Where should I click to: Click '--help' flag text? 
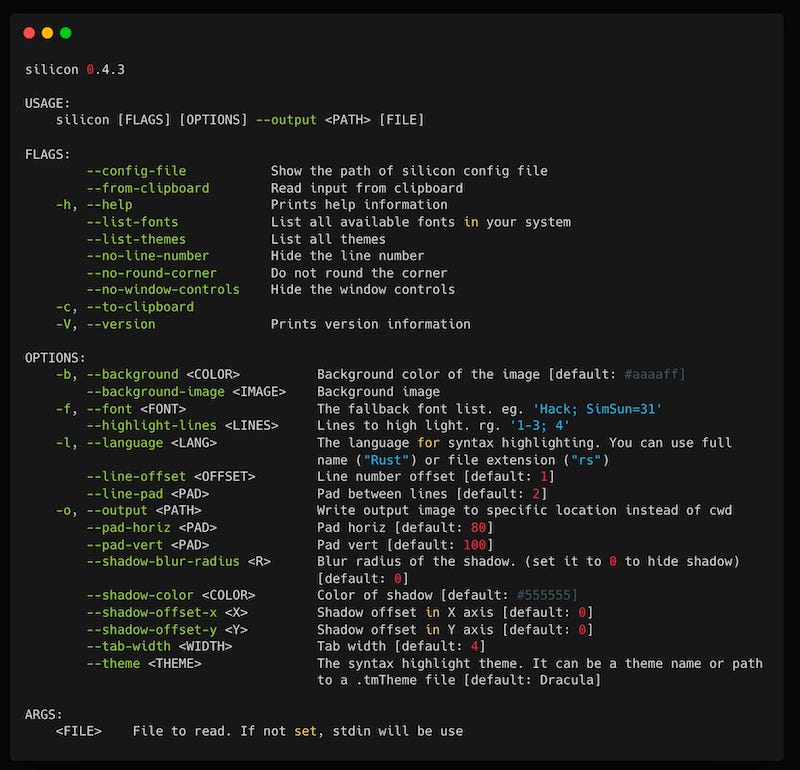pyautogui.click(x=110, y=205)
